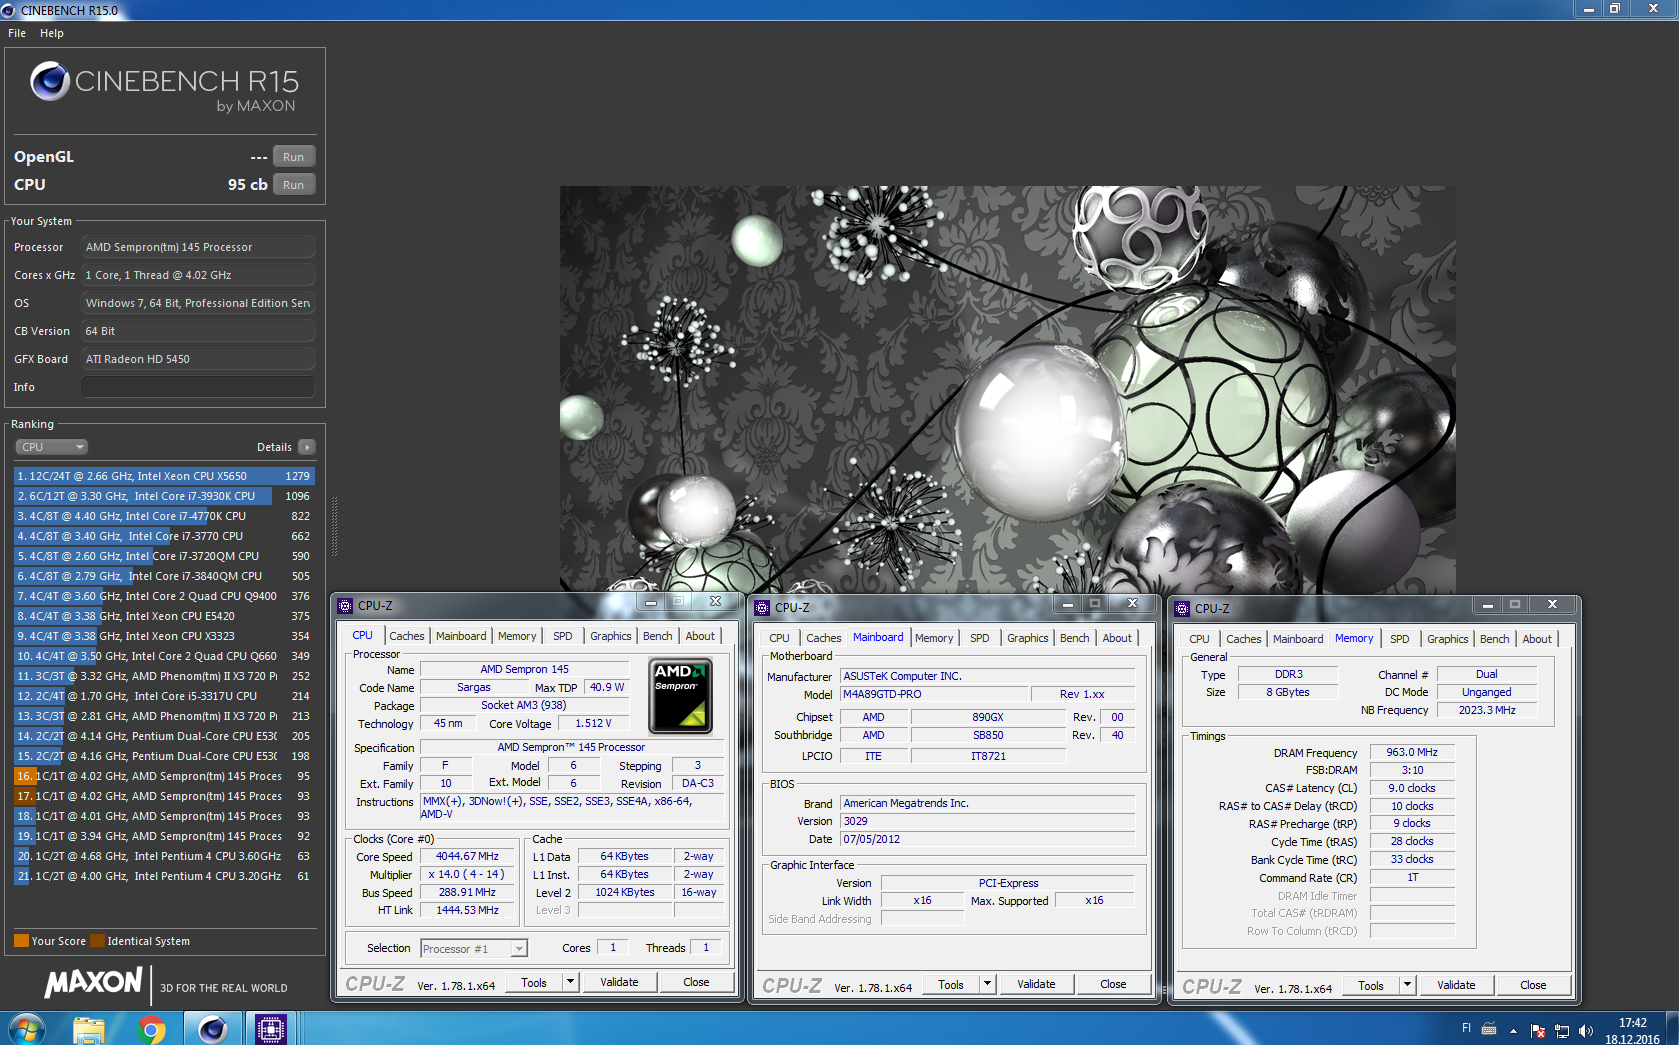This screenshot has height=1045, width=1679.
Task: Open the Windows Start menu
Action: tap(26, 1028)
